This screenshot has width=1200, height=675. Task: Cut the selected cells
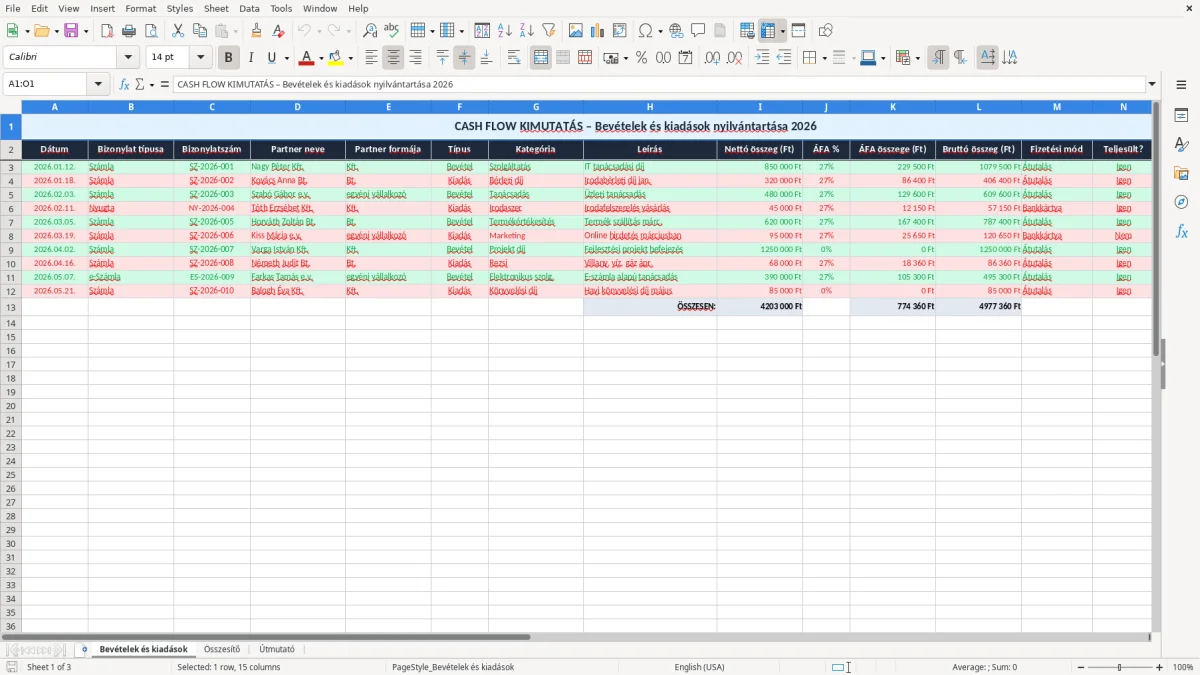tap(178, 31)
